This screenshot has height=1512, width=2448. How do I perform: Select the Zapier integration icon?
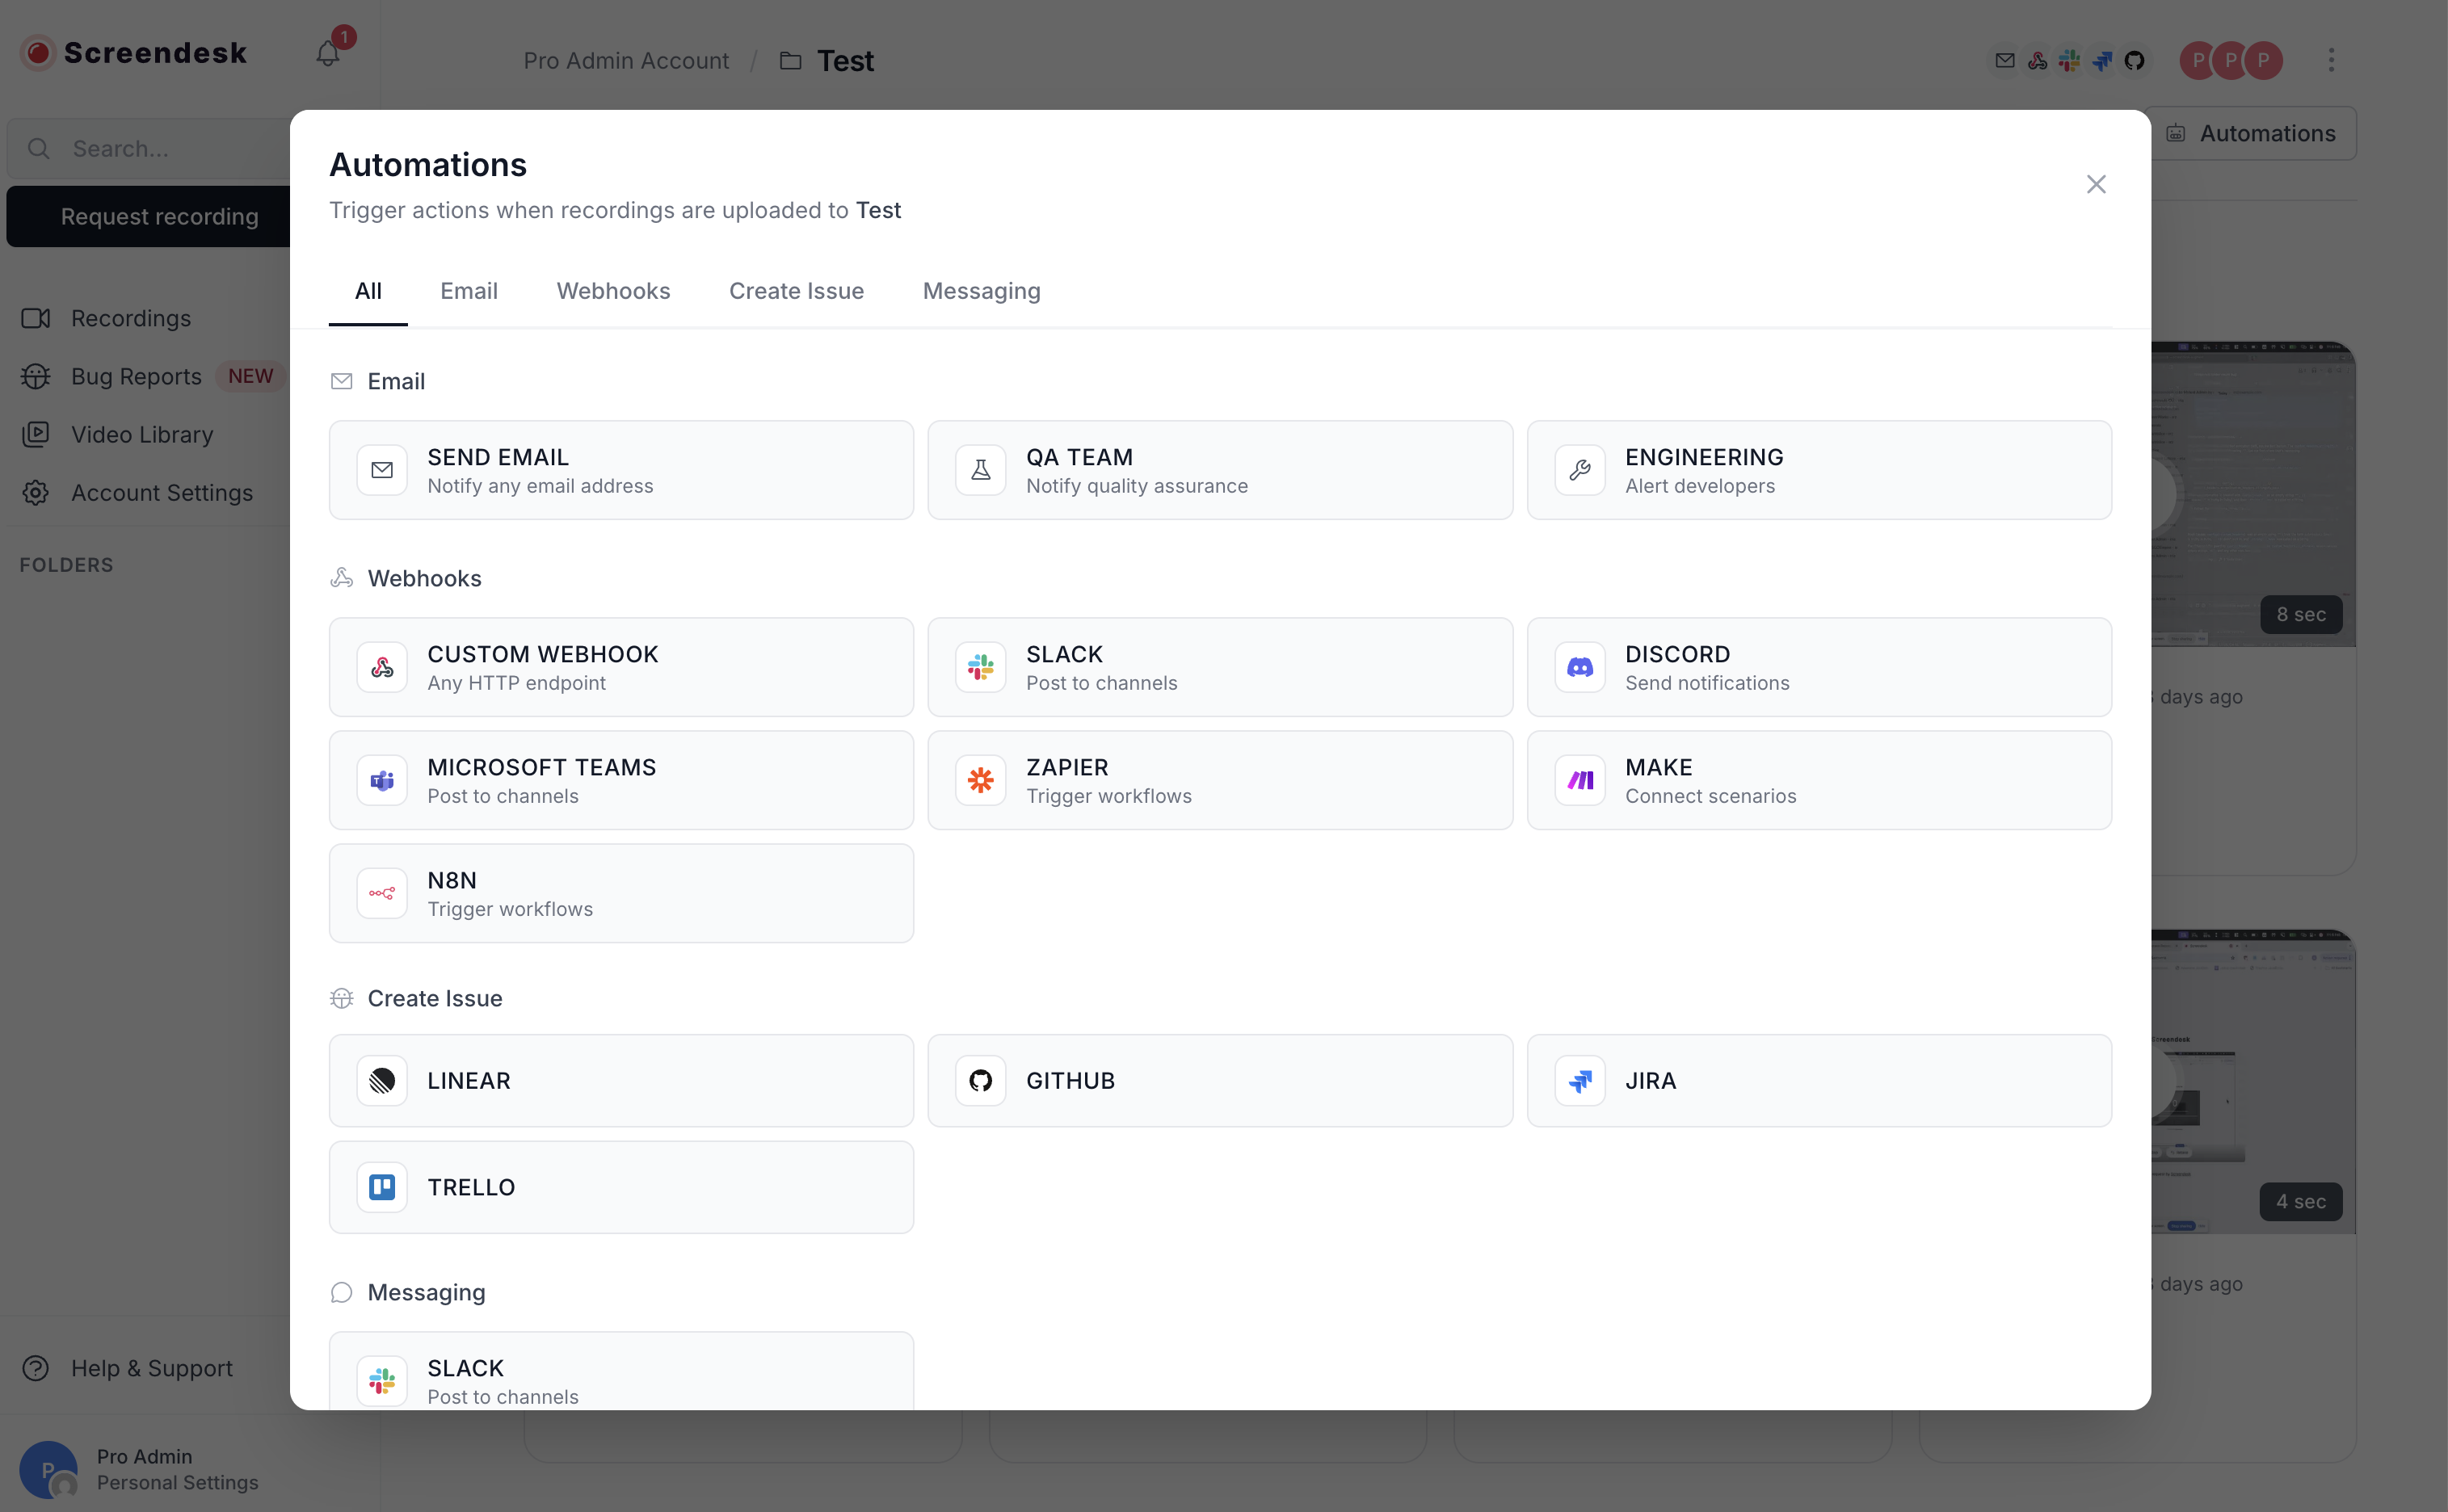(980, 780)
